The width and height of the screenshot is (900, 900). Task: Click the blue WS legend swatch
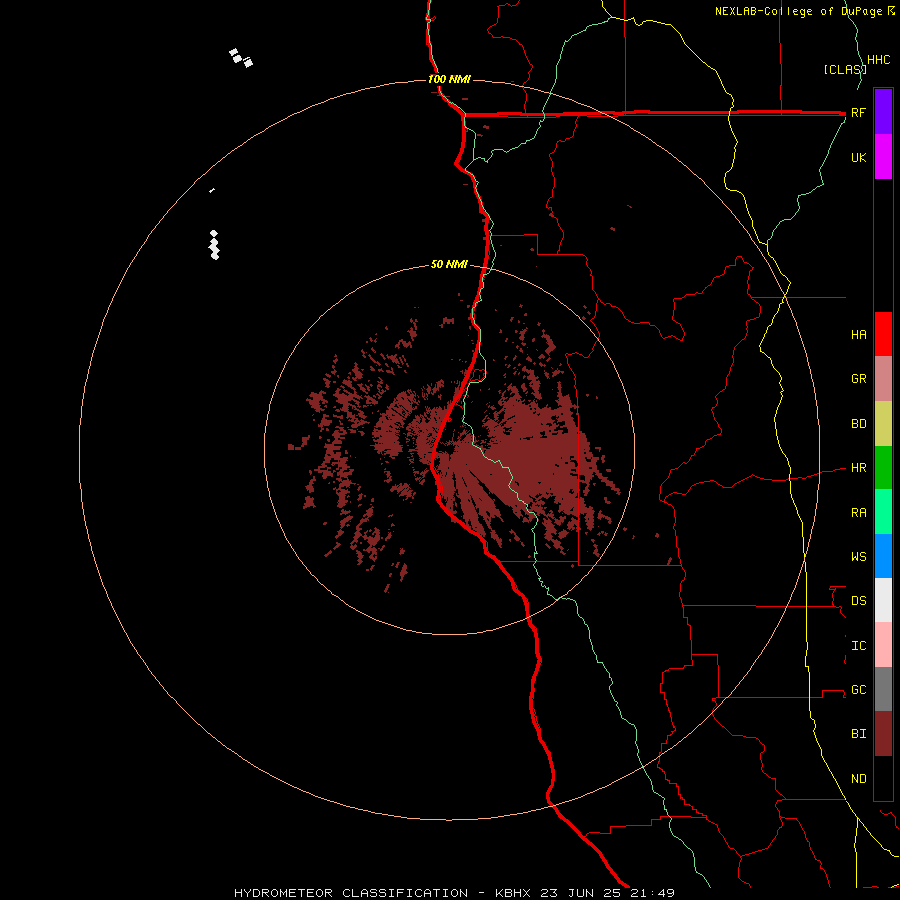883,556
